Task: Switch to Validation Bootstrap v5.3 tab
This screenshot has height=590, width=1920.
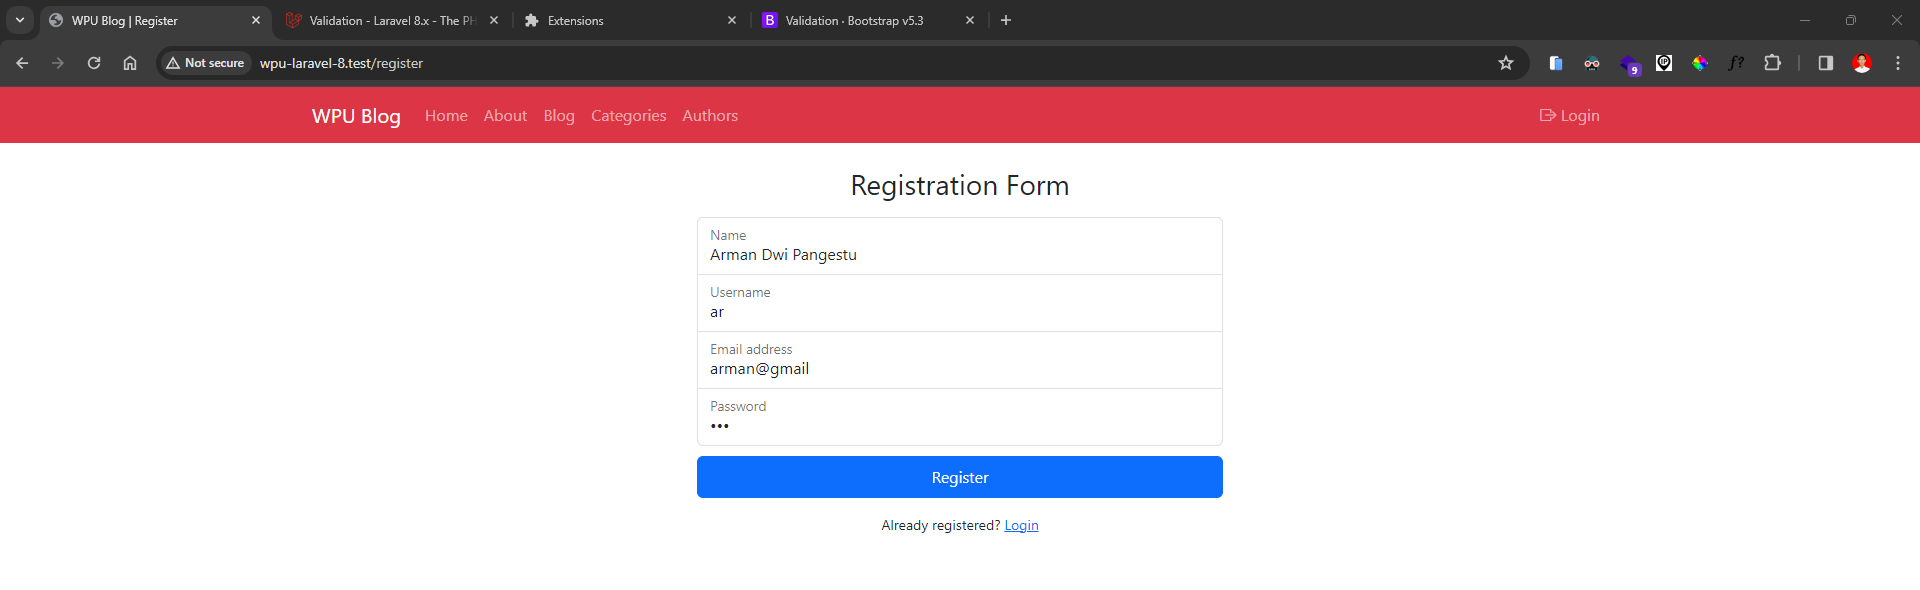Action: tap(853, 20)
